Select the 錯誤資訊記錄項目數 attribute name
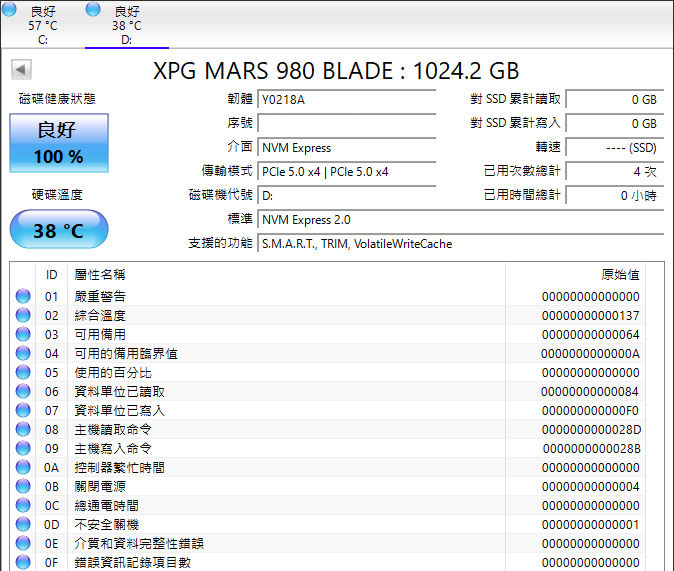 tap(132, 562)
